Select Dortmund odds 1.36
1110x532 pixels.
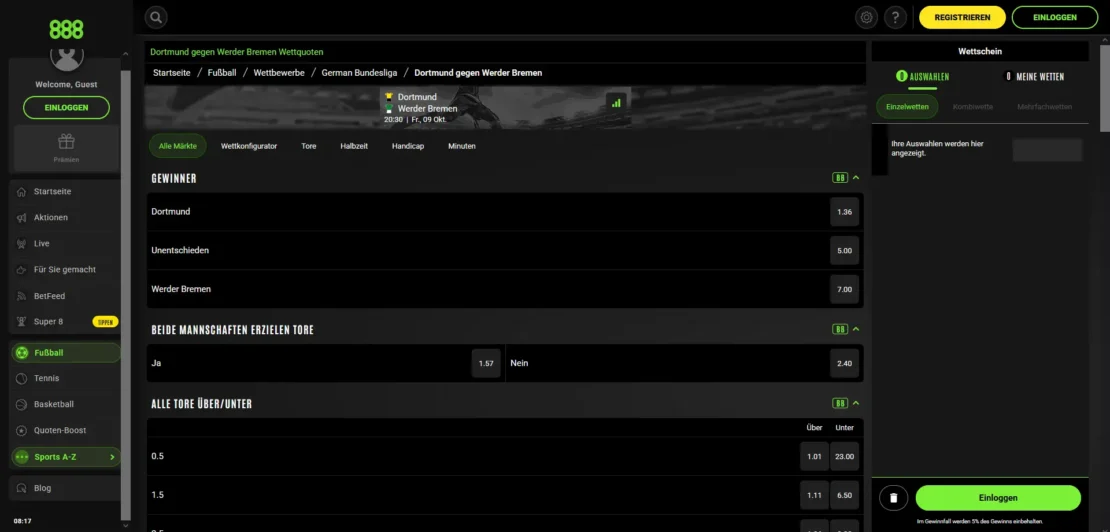click(845, 212)
